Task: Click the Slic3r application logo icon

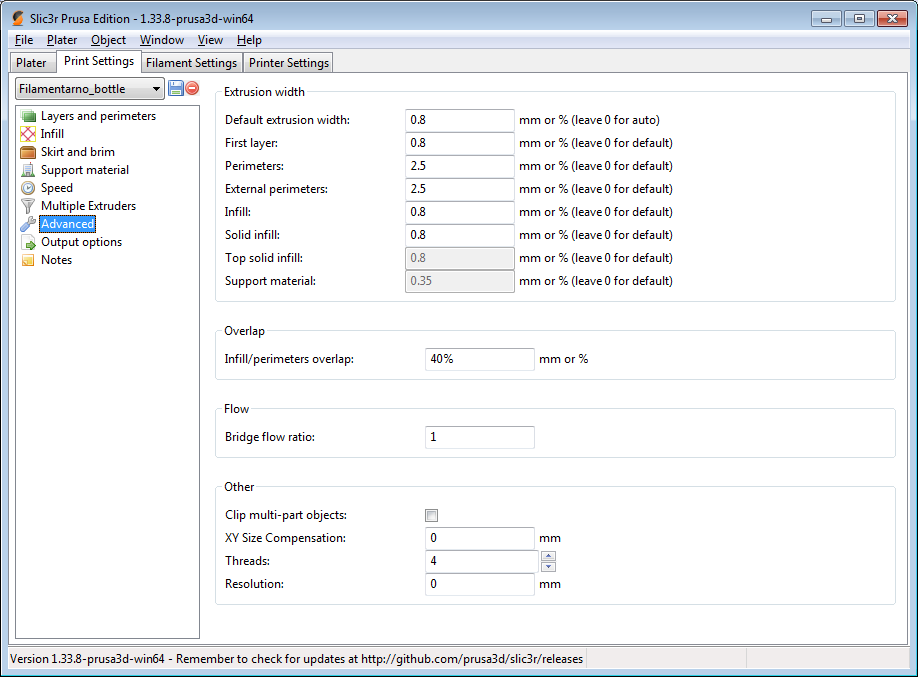Action: [x=18, y=18]
